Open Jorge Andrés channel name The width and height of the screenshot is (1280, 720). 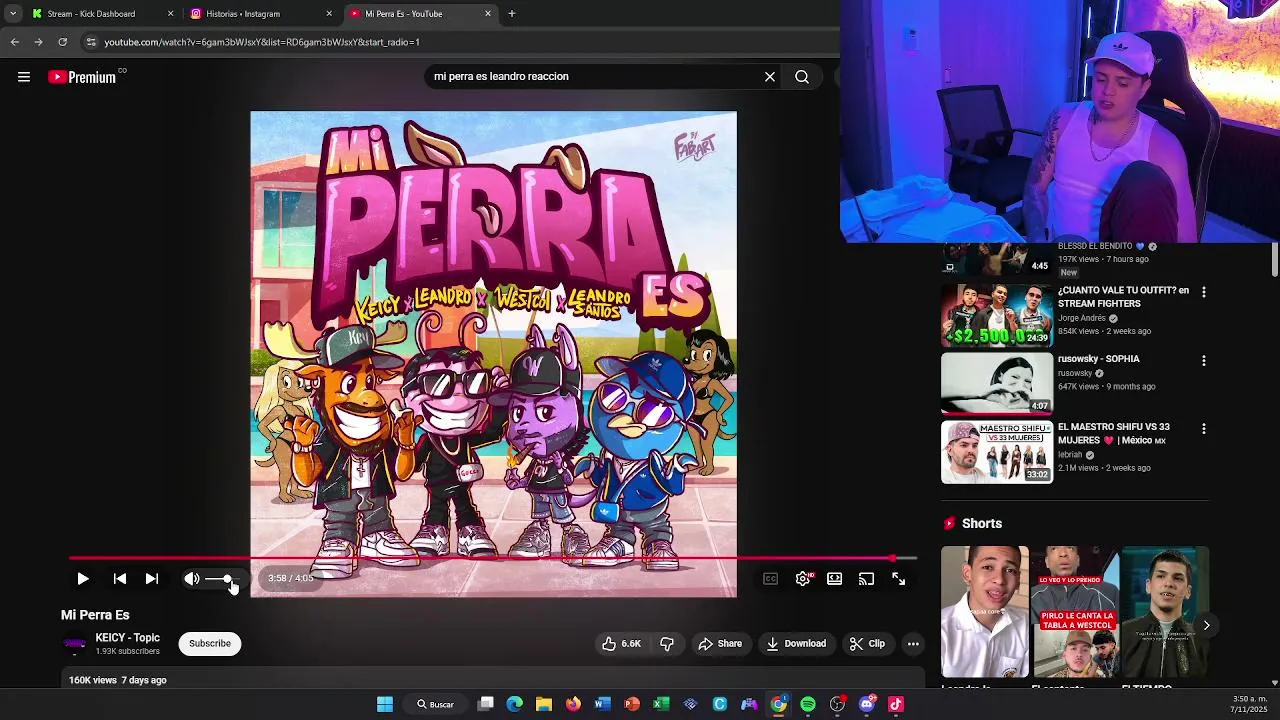pyautogui.click(x=1082, y=318)
